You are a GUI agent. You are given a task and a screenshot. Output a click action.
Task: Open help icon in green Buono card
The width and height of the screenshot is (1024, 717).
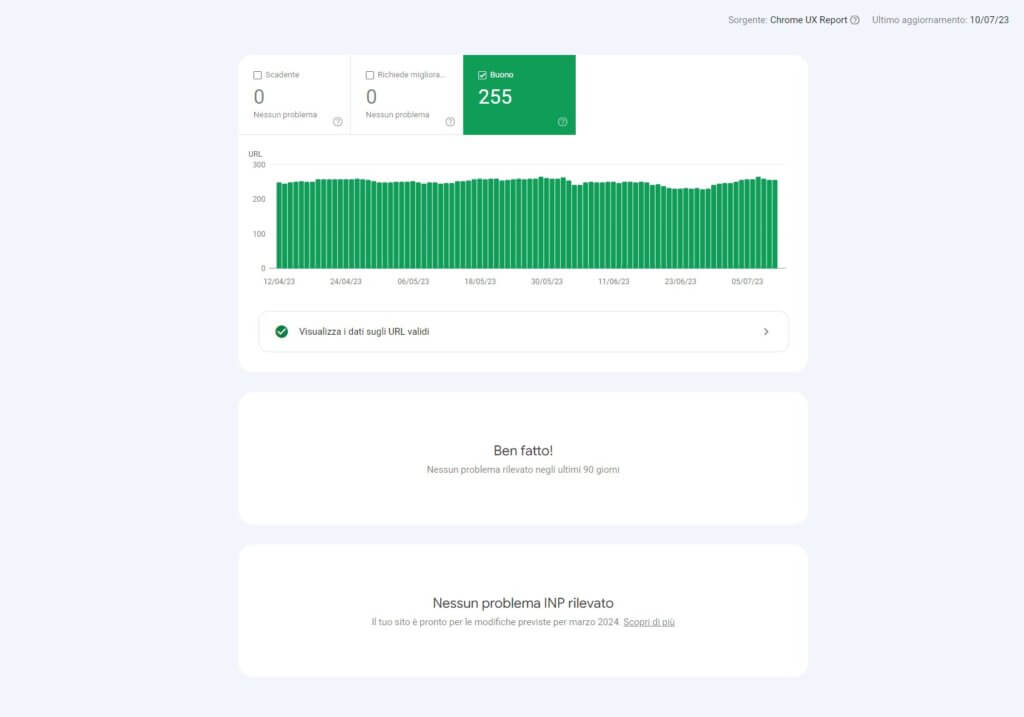point(562,122)
